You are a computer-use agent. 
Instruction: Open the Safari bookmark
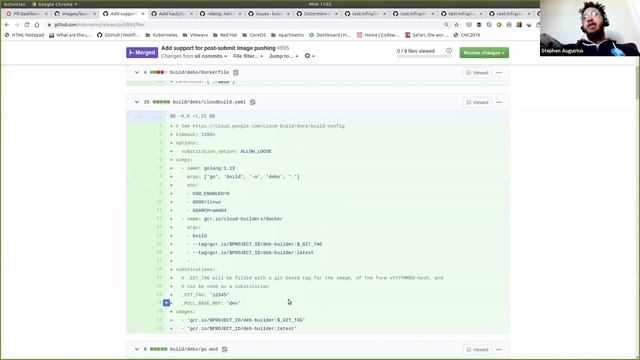click(427, 35)
